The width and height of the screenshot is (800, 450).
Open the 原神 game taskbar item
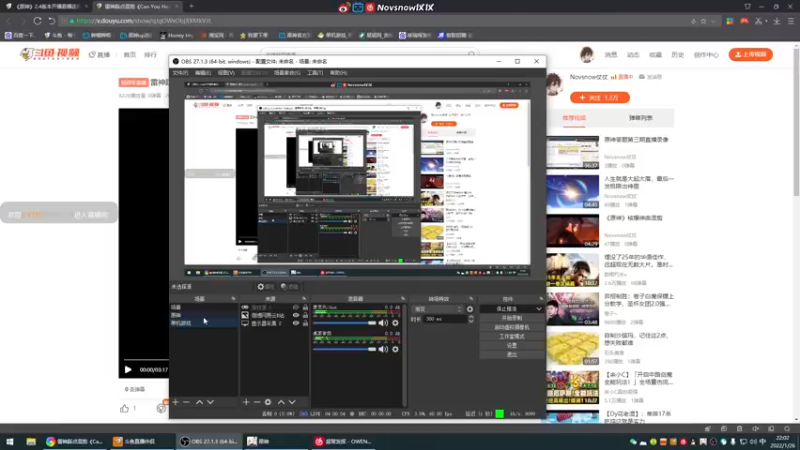pos(276,441)
